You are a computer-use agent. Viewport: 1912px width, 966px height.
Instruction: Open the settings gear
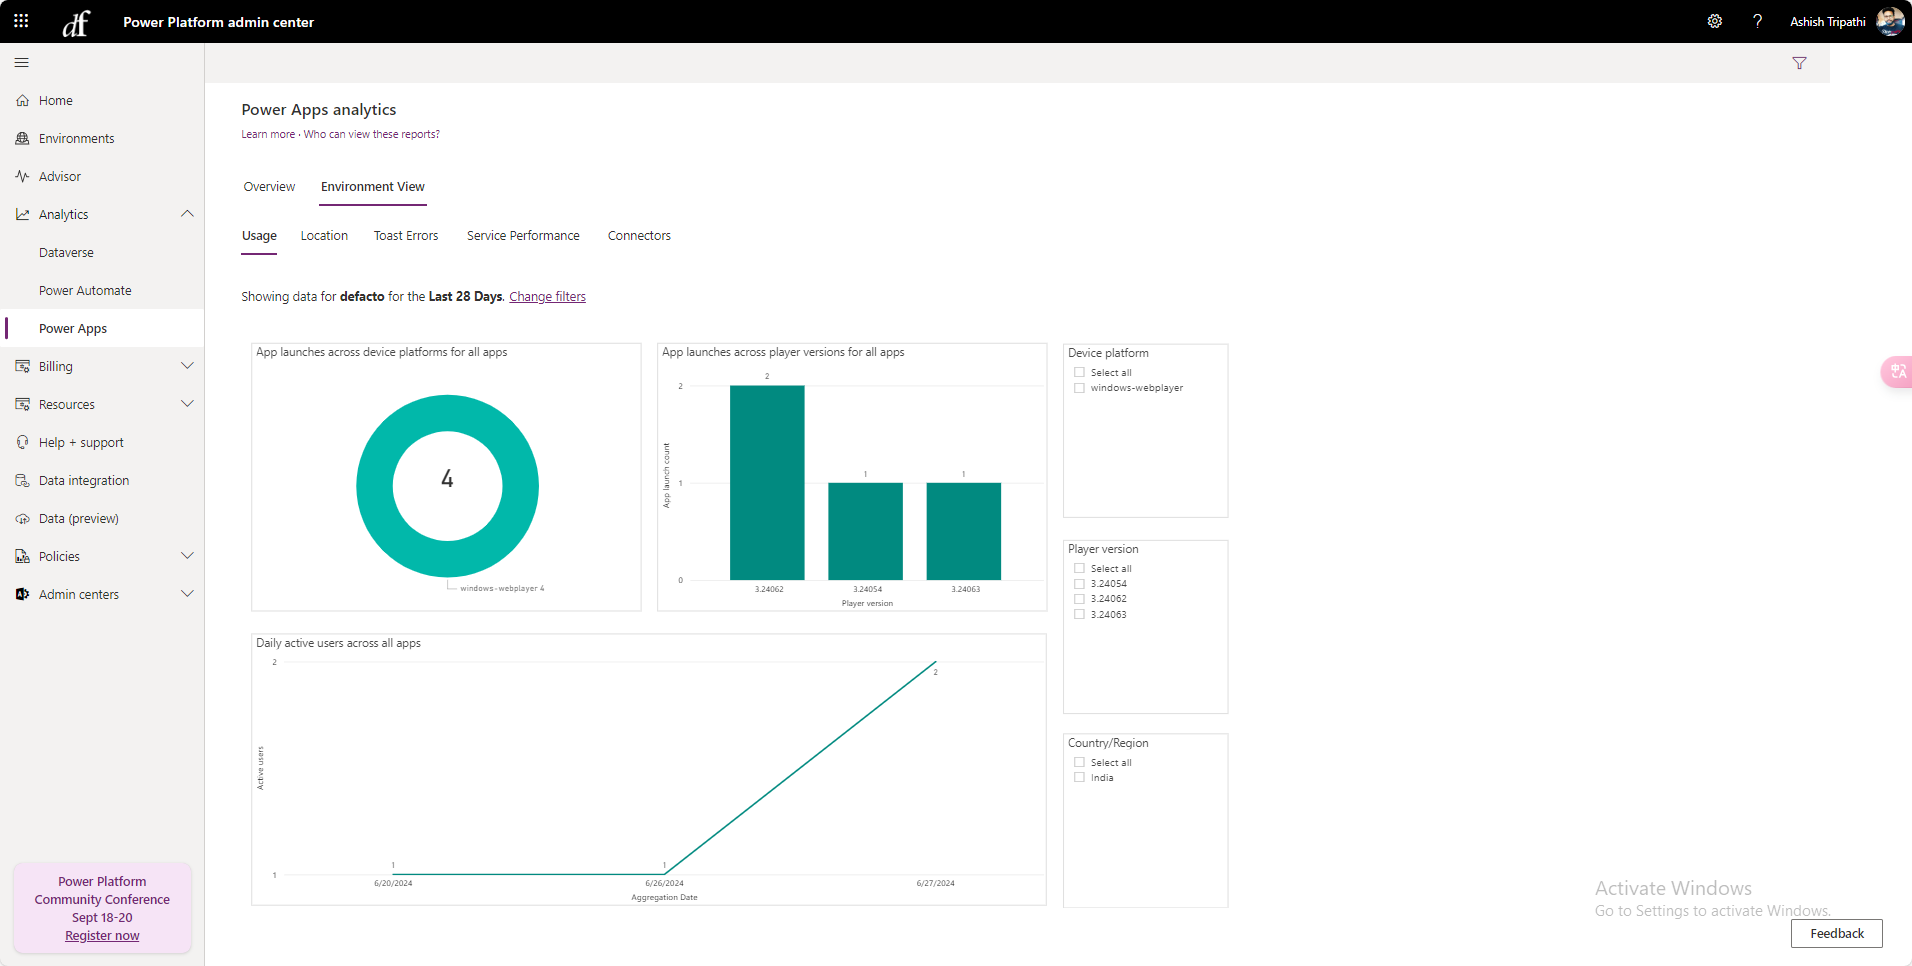click(x=1715, y=21)
